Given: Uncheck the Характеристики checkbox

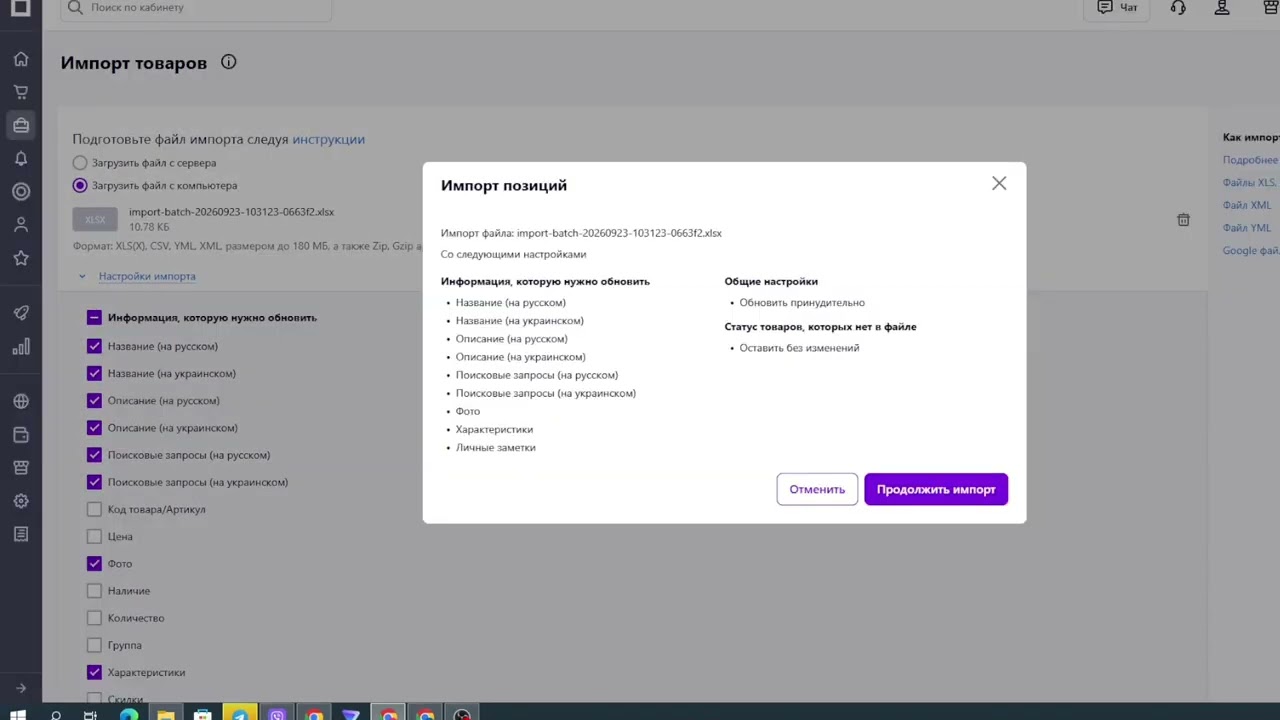Looking at the screenshot, I should click(x=94, y=673).
